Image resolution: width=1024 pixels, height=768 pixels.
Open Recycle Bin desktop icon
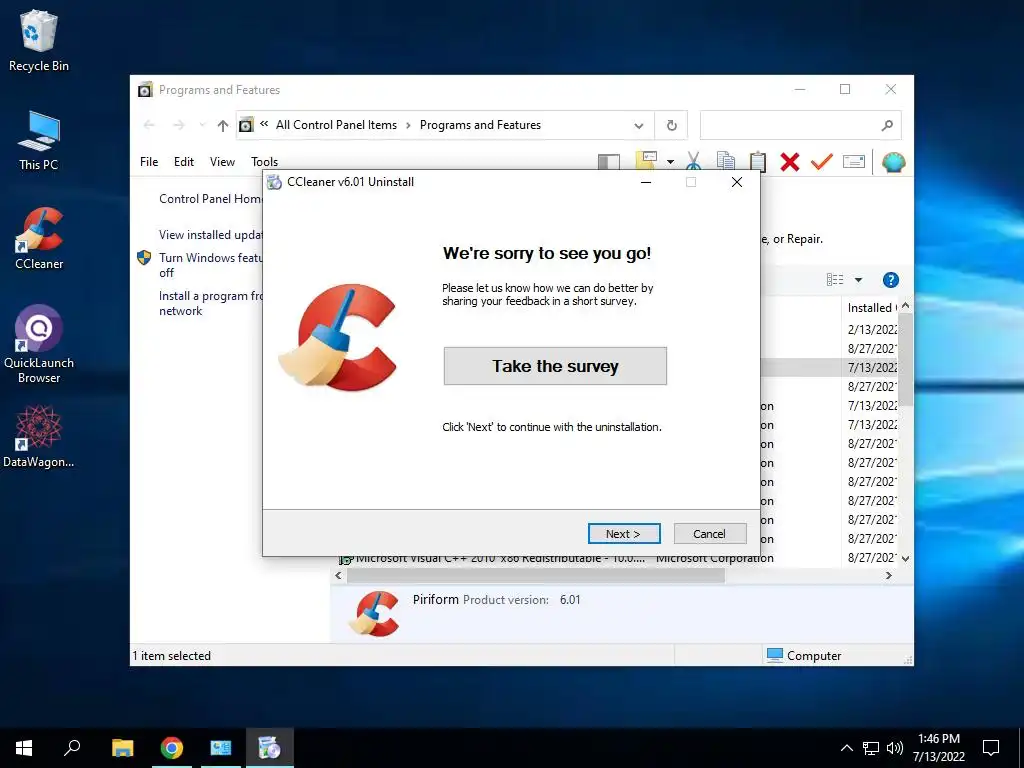point(39,40)
